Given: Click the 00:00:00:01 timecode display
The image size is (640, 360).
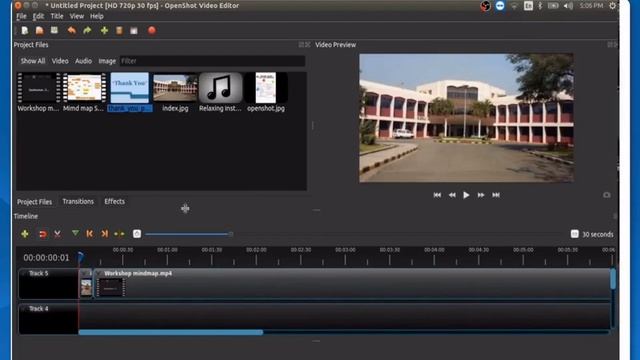Looking at the screenshot, I should 46,258.
